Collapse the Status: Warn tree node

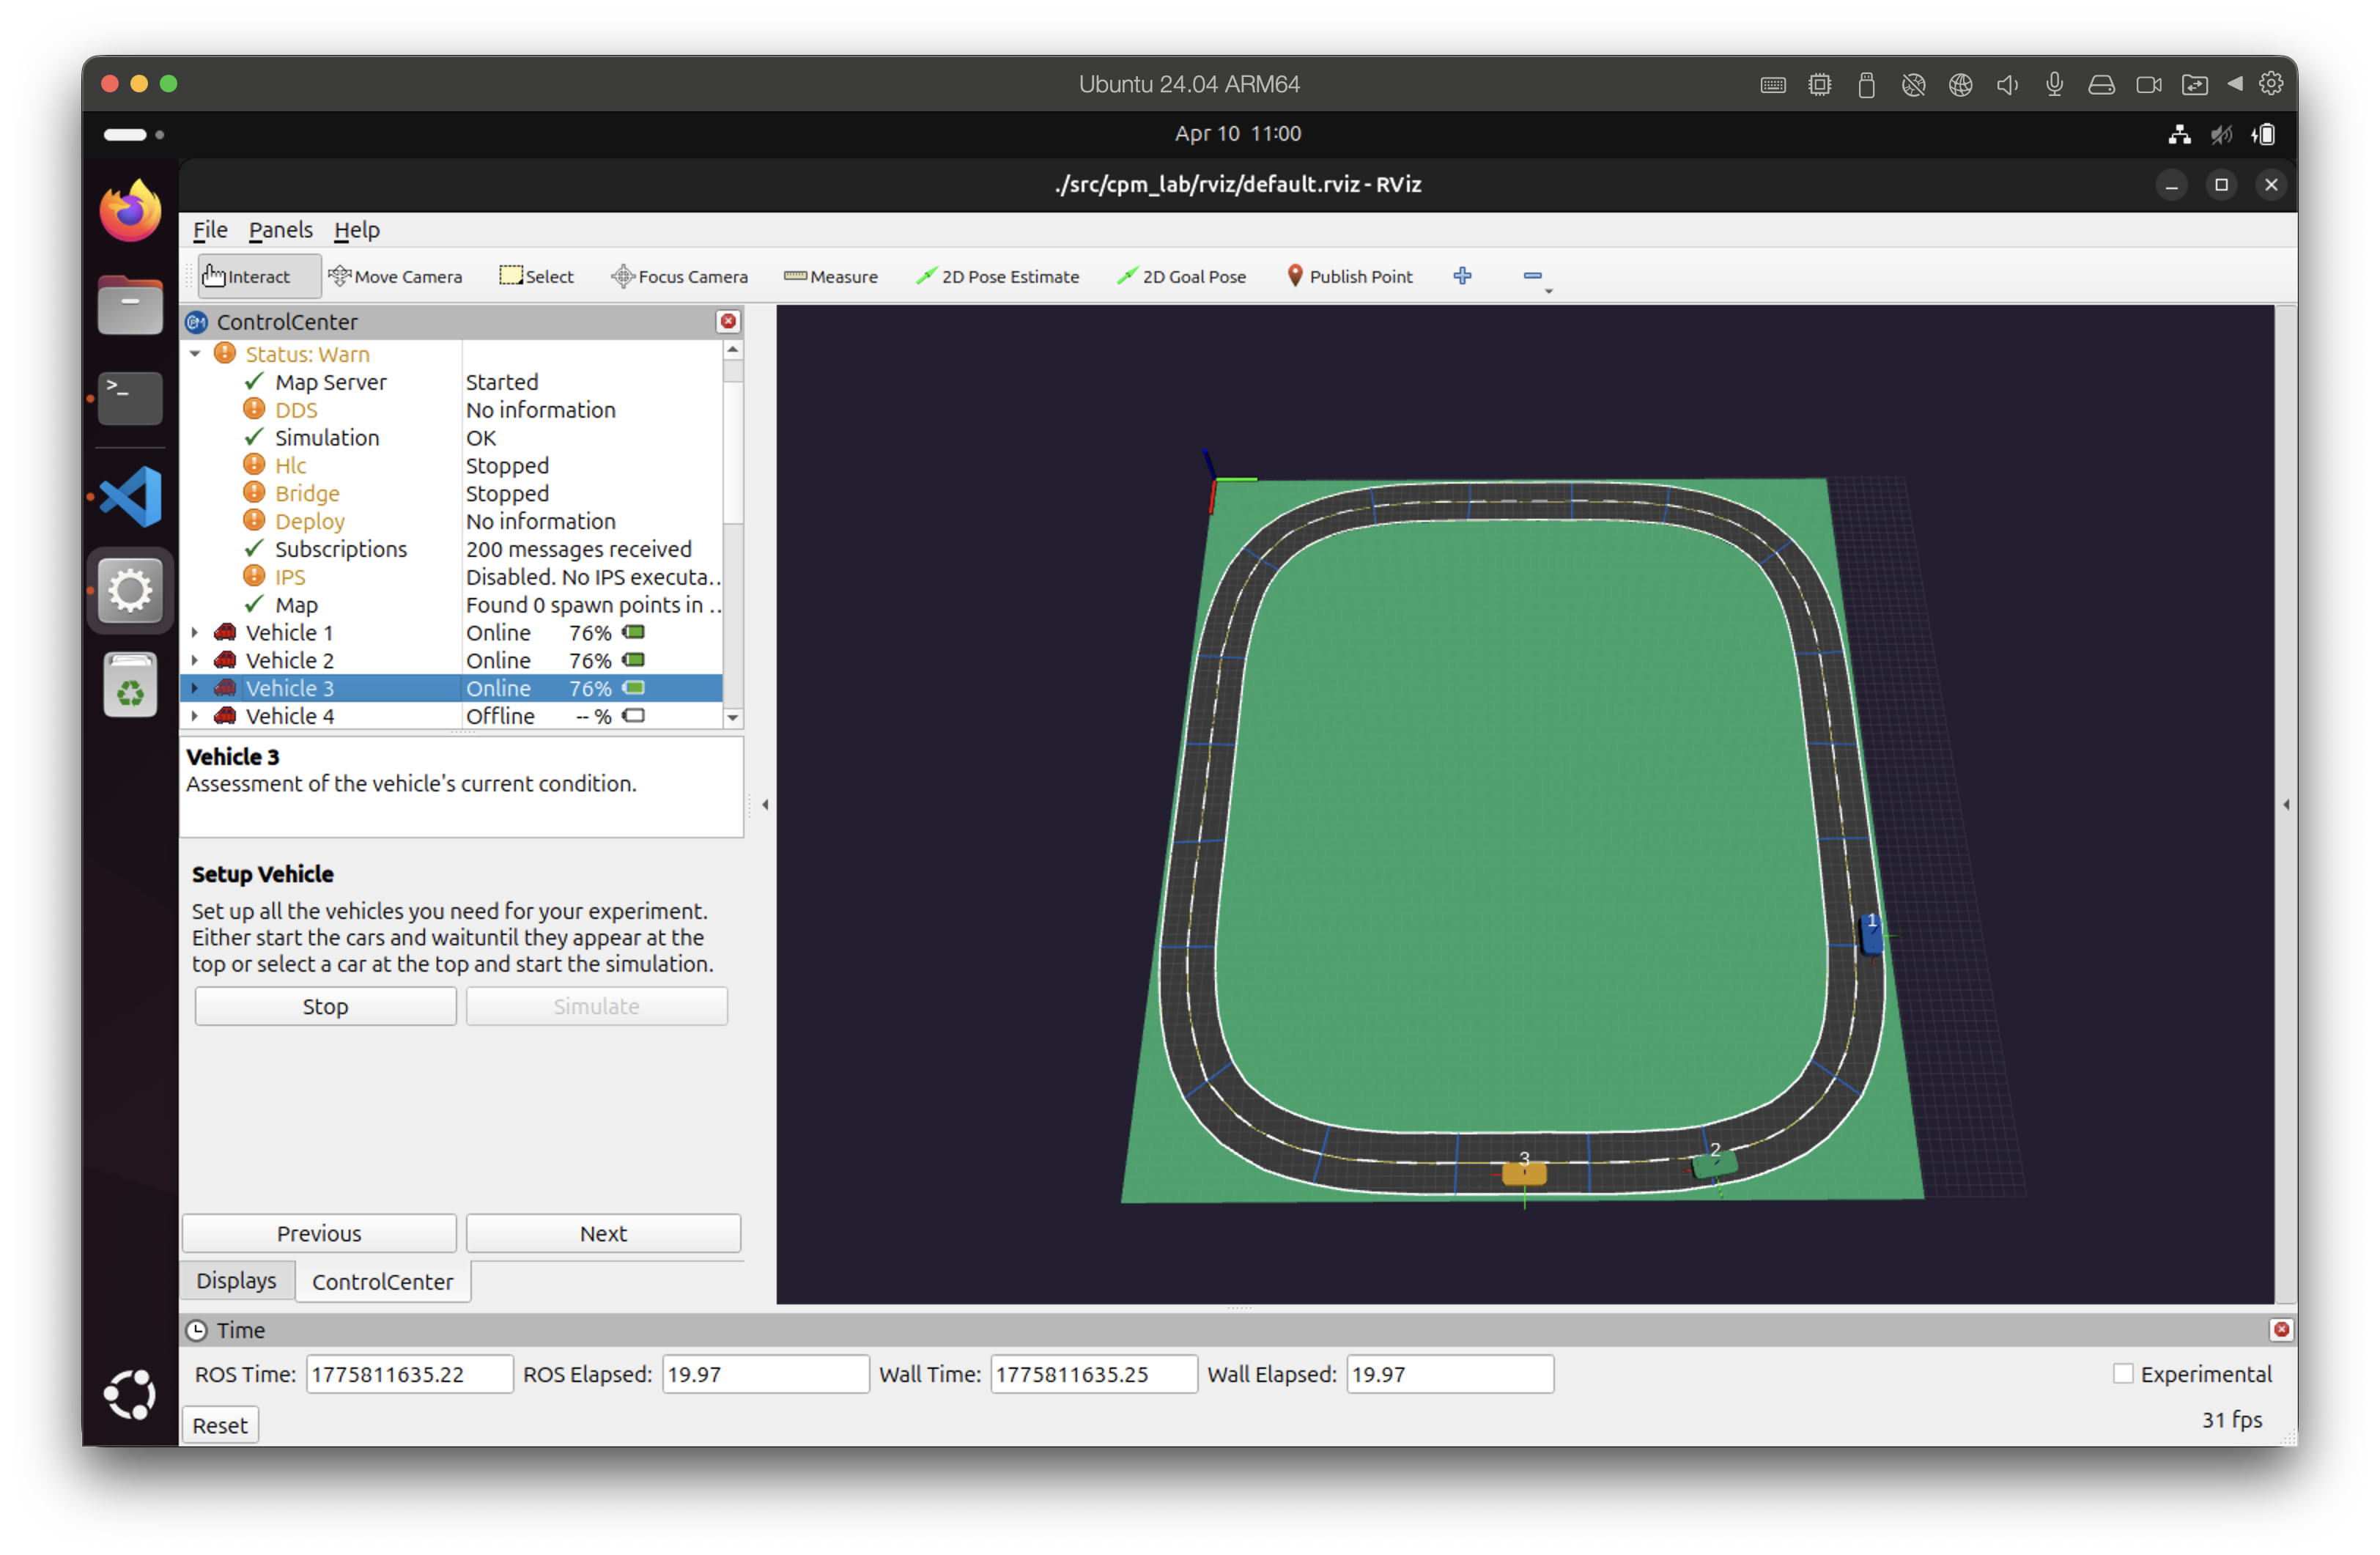coord(195,354)
